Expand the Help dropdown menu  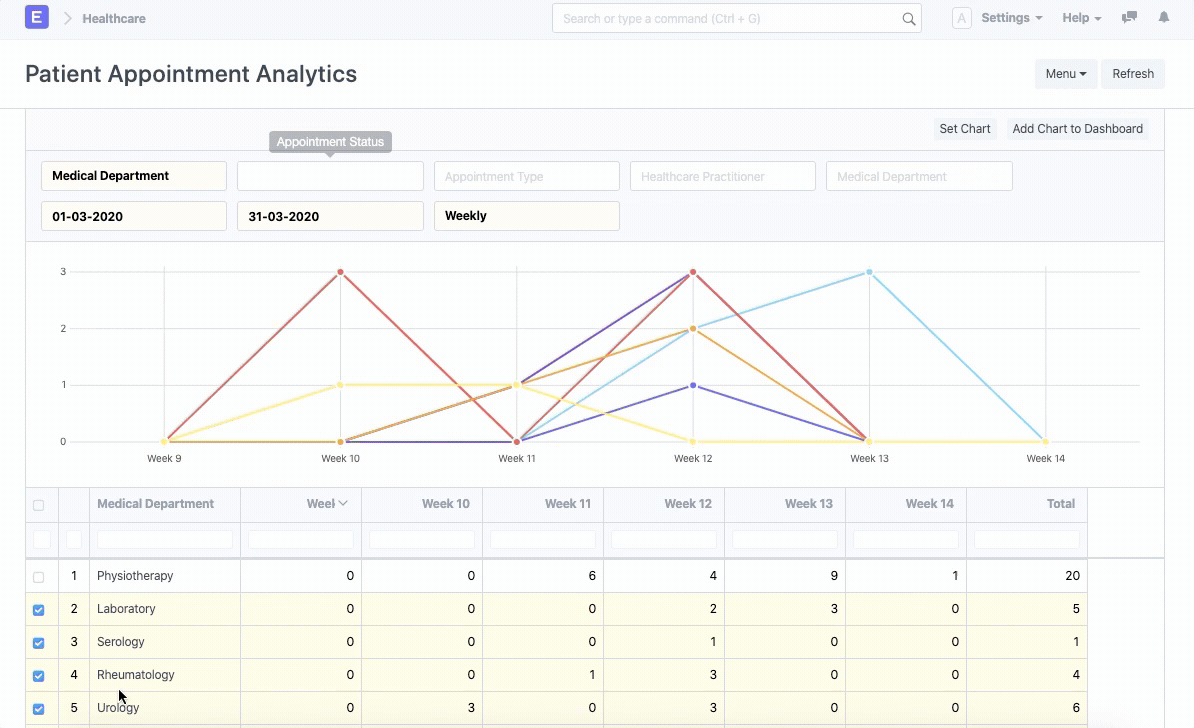1081,18
